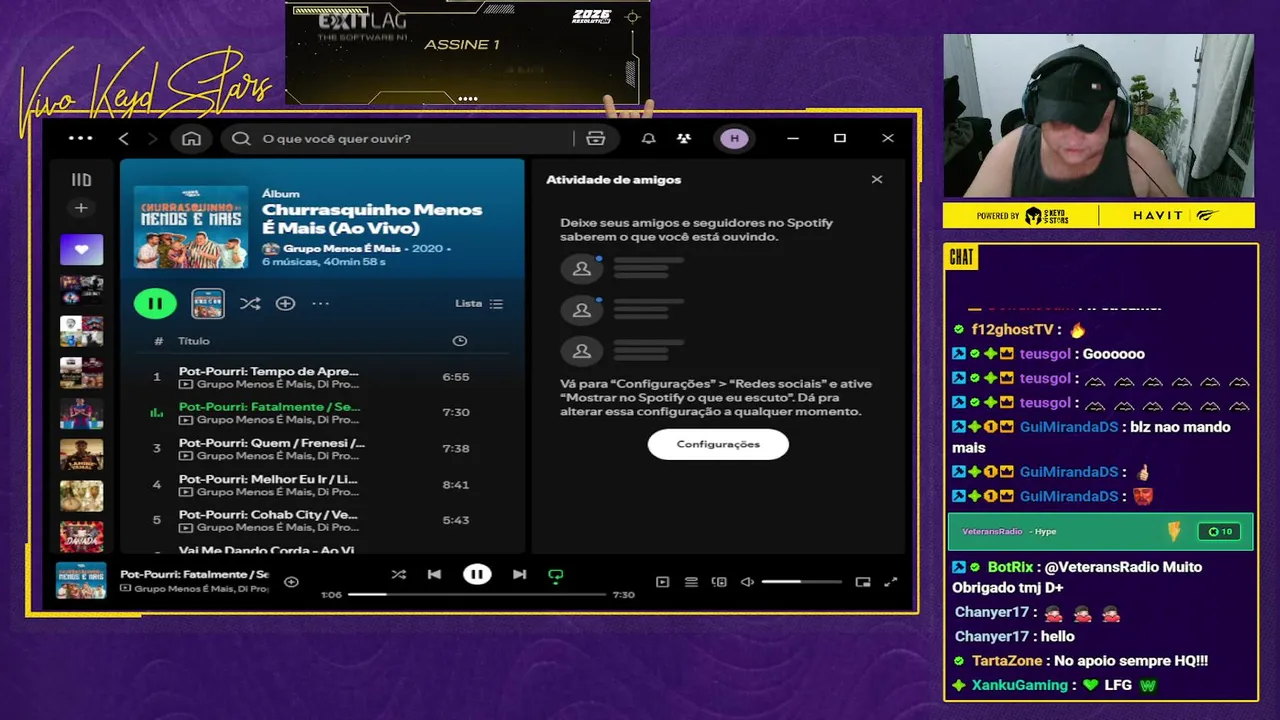Skip to next track

tap(519, 574)
